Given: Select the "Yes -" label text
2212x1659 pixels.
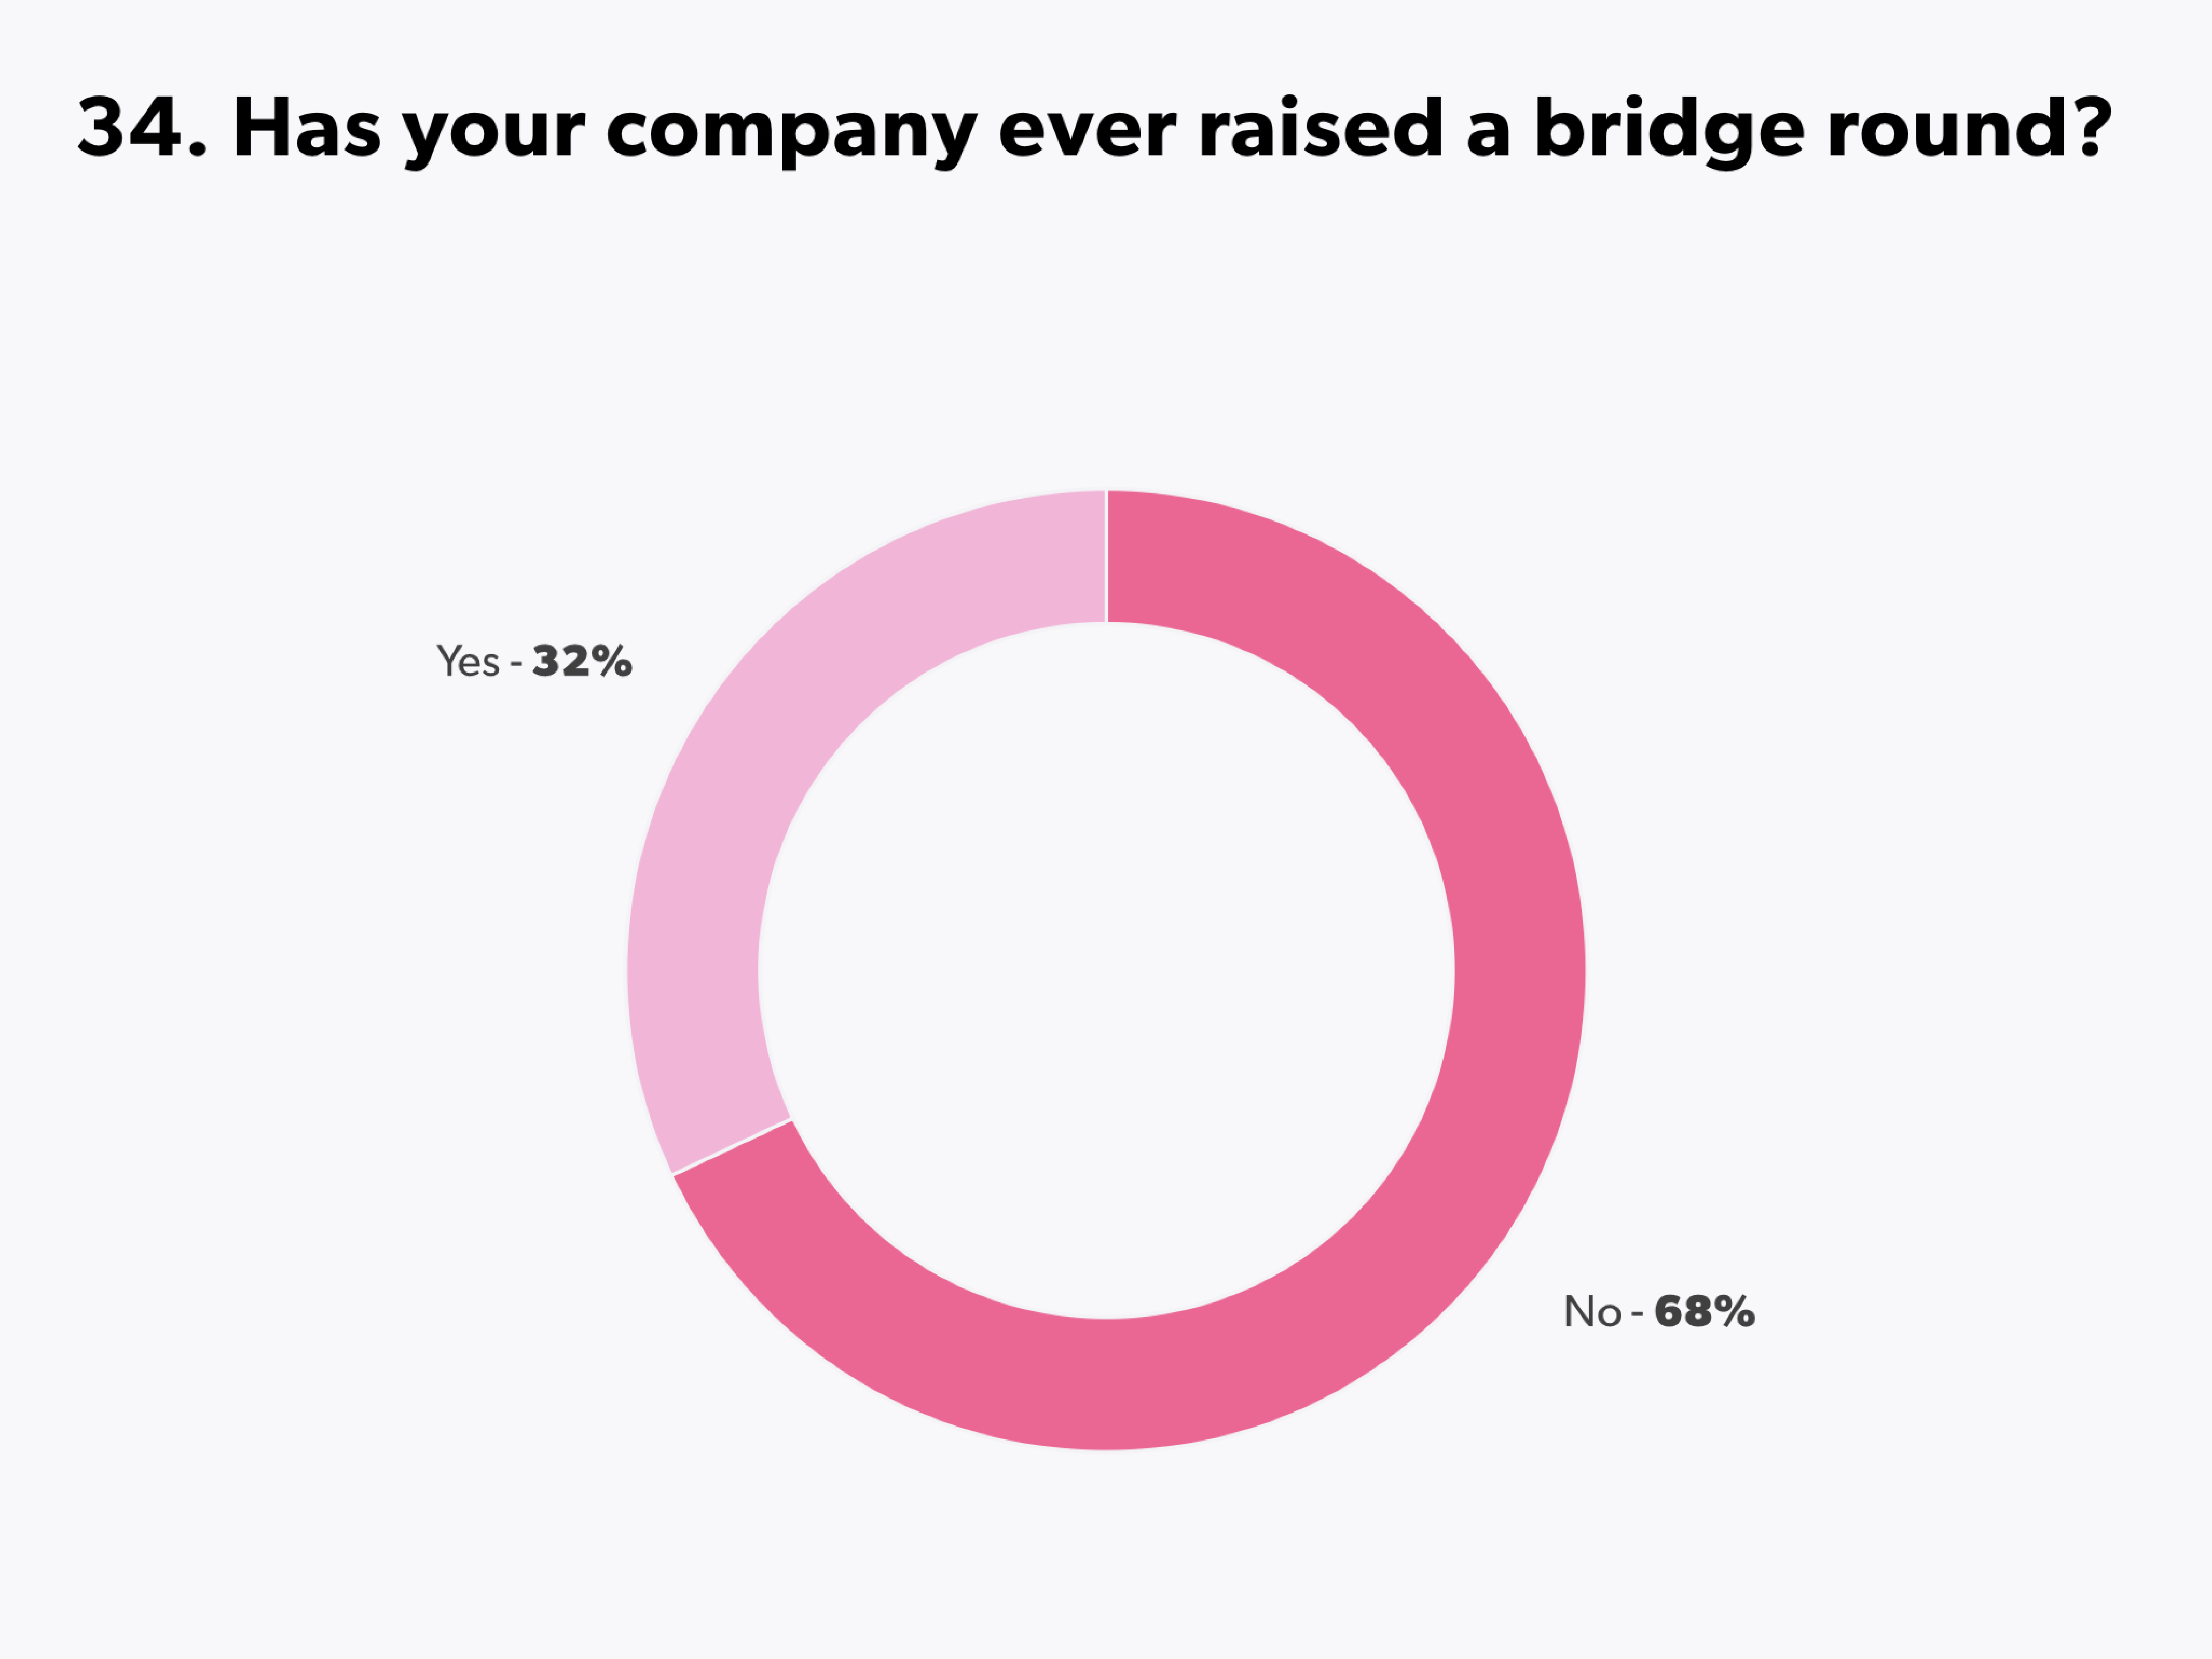Looking at the screenshot, I should (478, 662).
